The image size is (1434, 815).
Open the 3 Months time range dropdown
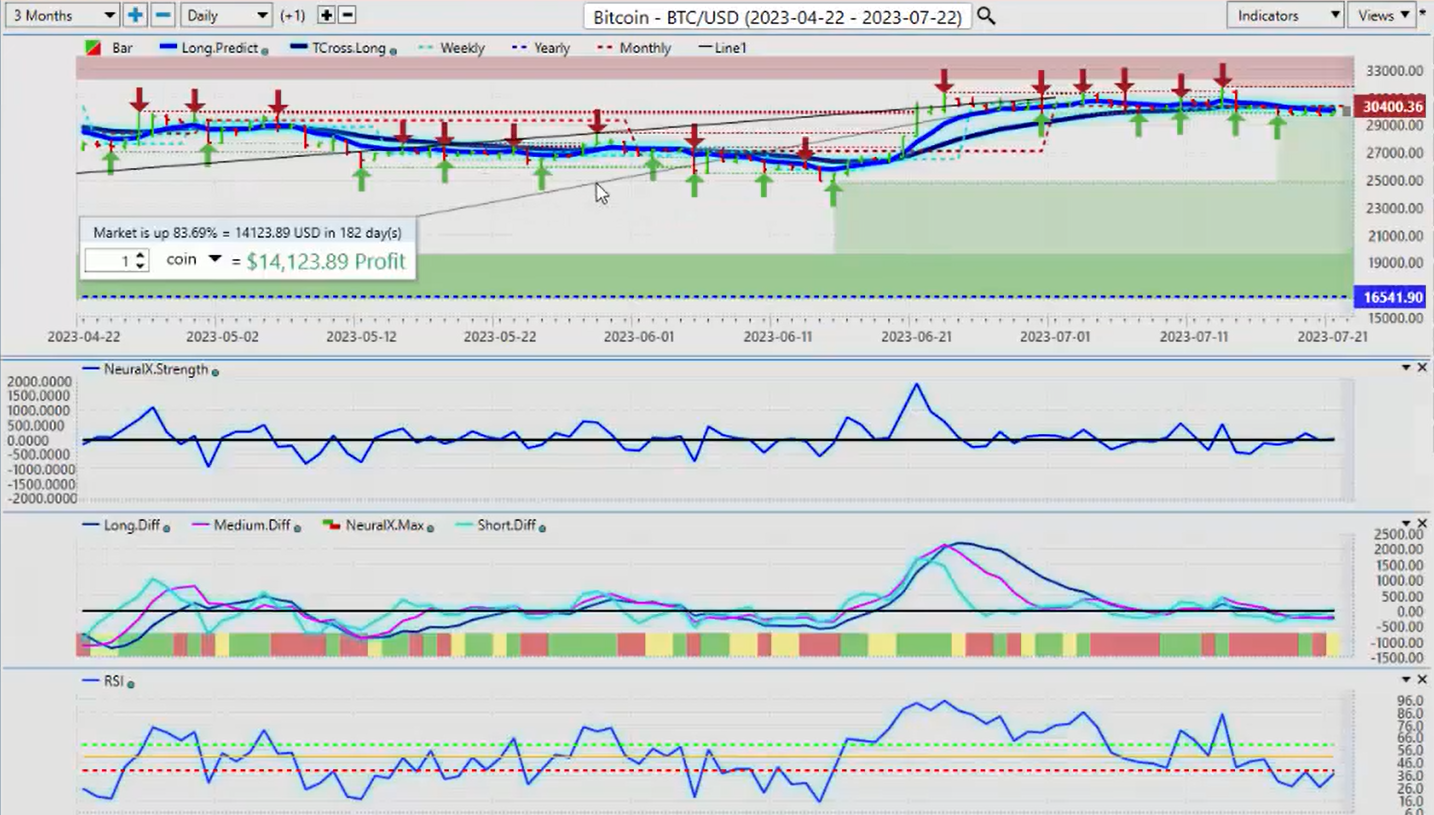pos(61,15)
